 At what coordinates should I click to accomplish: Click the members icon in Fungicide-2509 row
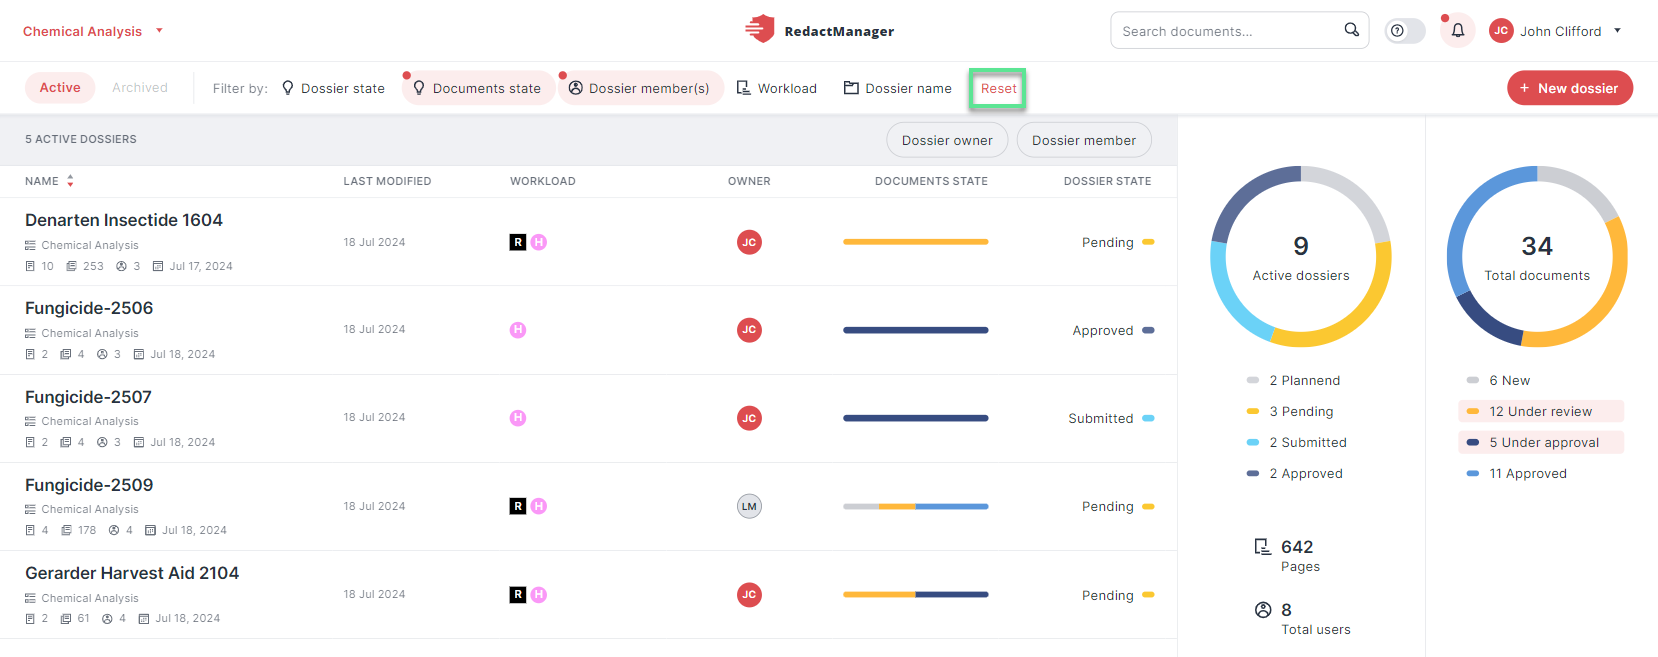pos(114,530)
